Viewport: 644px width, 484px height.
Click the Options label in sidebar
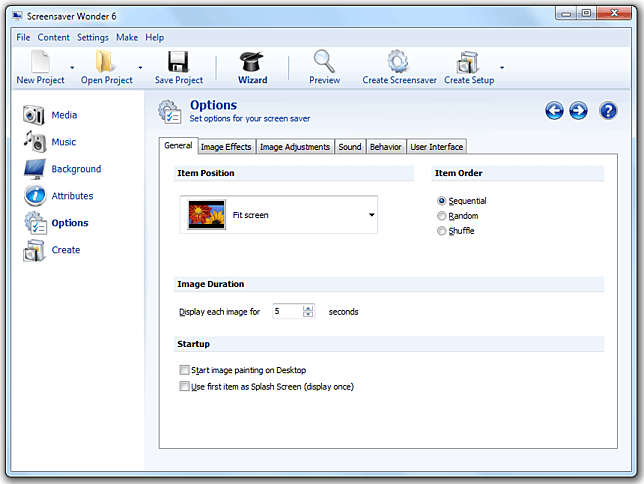(x=70, y=223)
